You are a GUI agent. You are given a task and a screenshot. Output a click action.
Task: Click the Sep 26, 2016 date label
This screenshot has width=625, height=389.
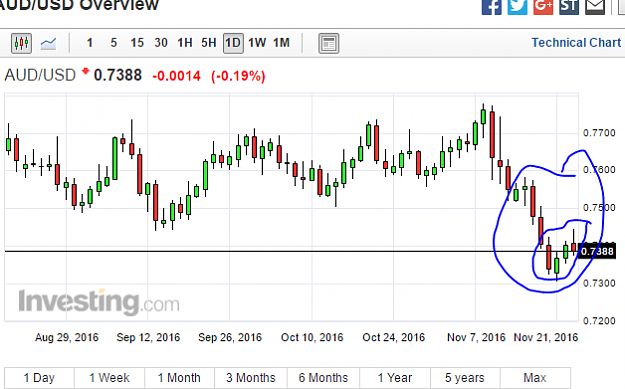click(230, 338)
